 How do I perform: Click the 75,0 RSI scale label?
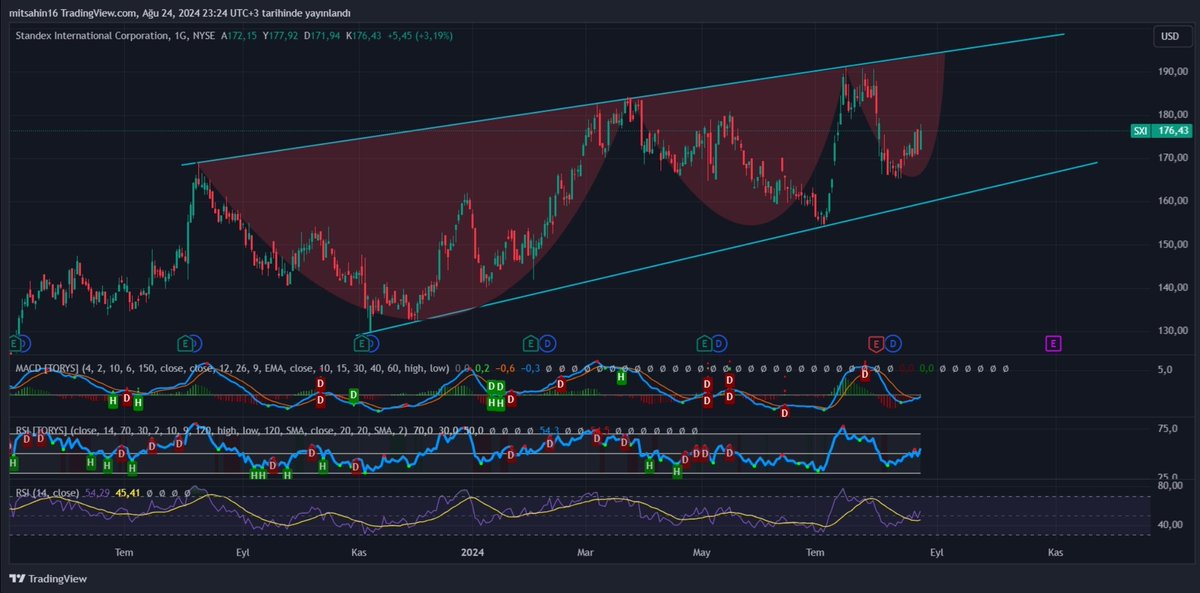coord(1168,429)
